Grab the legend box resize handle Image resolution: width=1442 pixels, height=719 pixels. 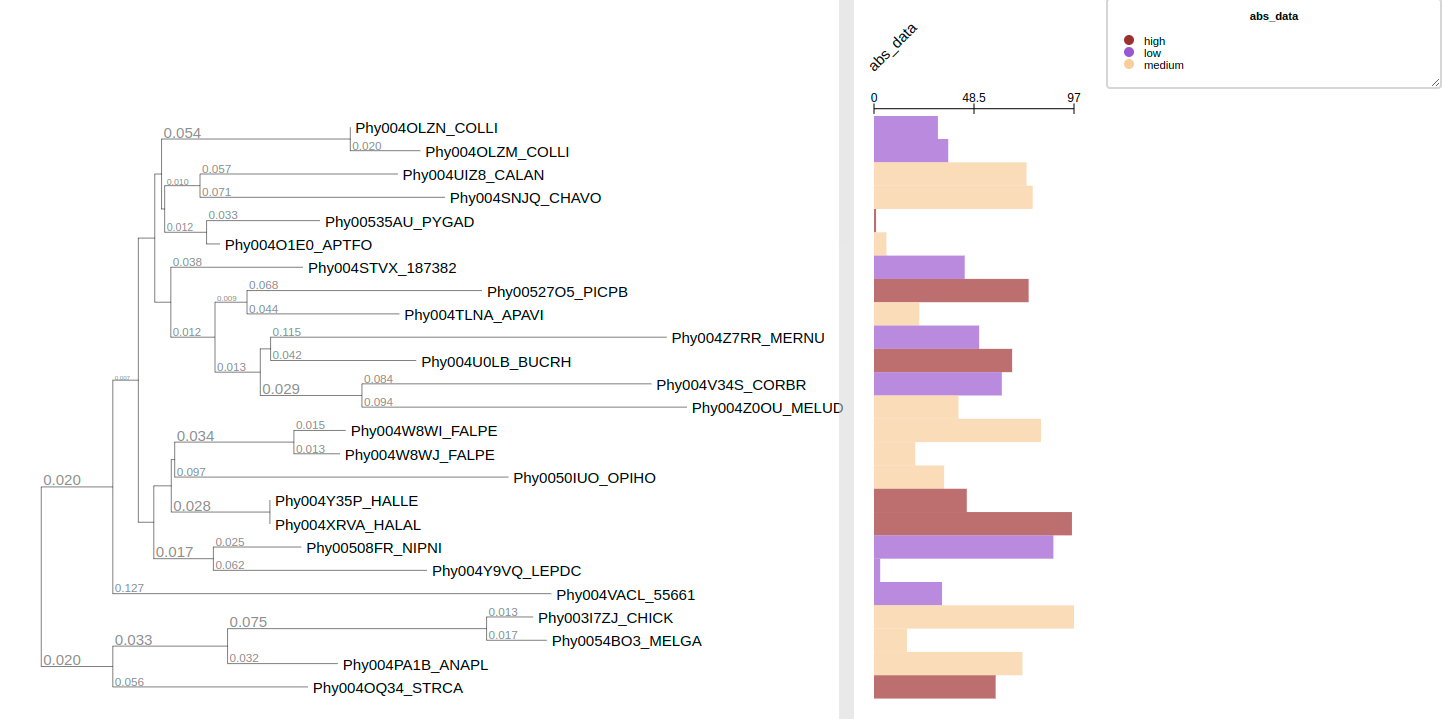[1435, 82]
